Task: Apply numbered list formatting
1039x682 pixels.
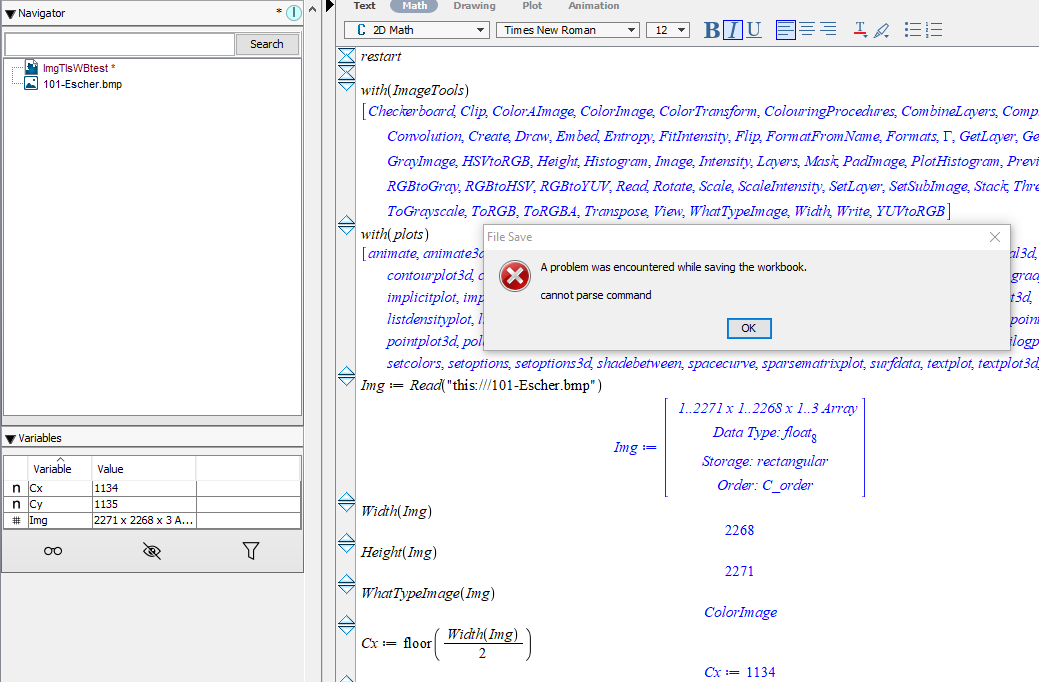Action: [x=934, y=30]
